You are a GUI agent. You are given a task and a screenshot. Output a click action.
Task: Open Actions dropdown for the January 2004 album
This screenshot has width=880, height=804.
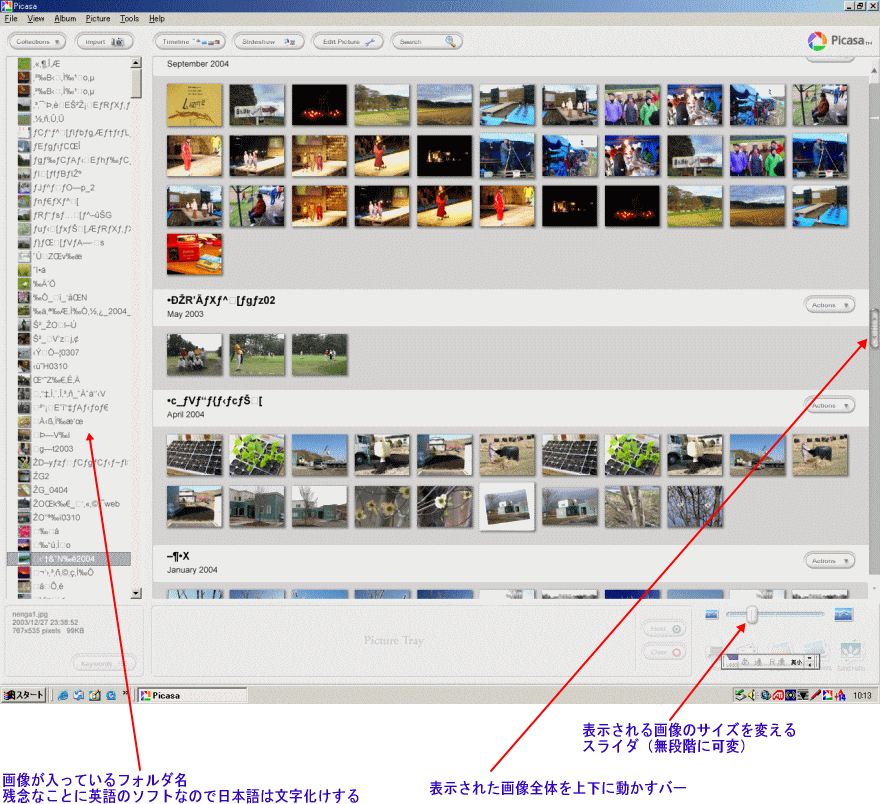[x=829, y=561]
